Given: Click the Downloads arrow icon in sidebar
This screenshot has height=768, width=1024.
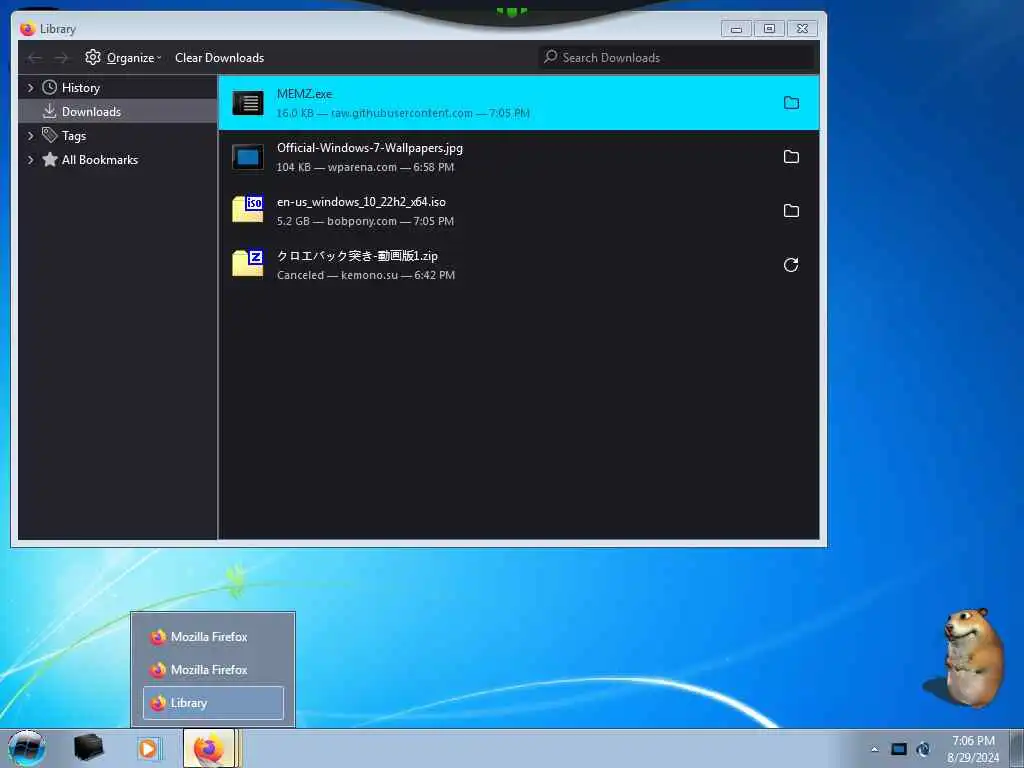Looking at the screenshot, I should click(x=50, y=111).
